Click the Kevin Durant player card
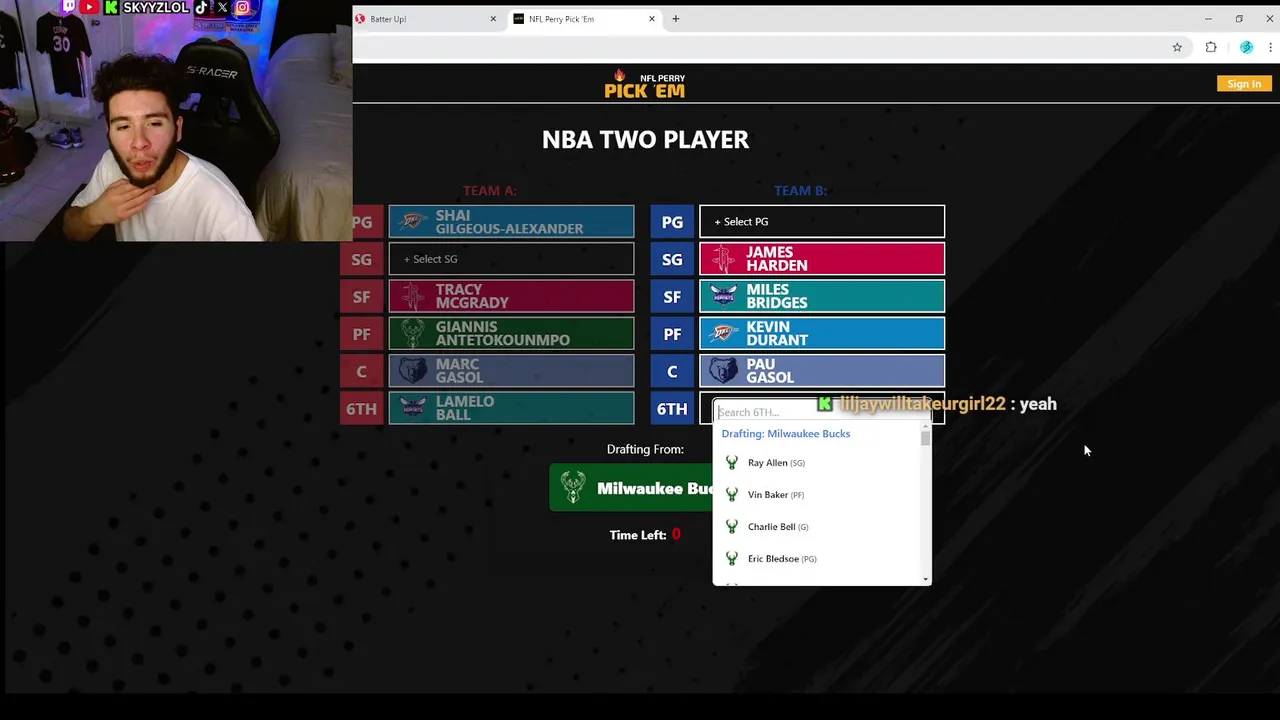This screenshot has height=720, width=1280. click(822, 334)
